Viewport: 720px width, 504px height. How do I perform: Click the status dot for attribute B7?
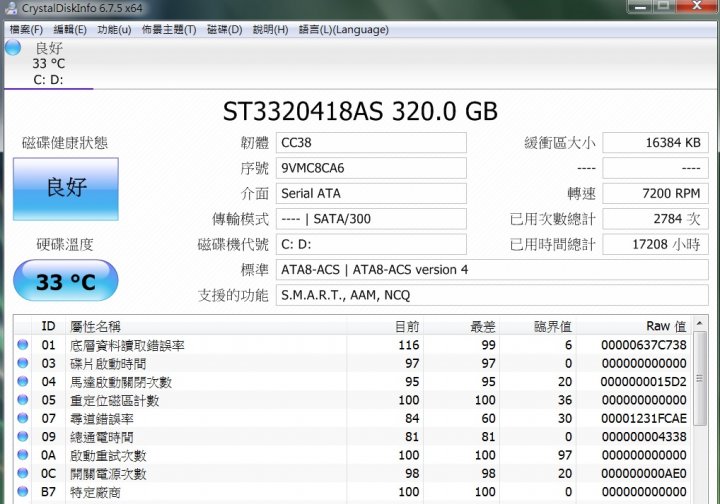22,492
